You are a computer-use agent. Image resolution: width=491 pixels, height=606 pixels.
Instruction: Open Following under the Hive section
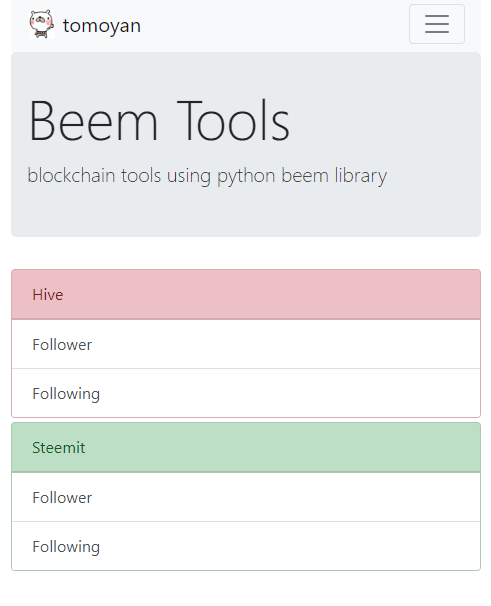[246, 393]
